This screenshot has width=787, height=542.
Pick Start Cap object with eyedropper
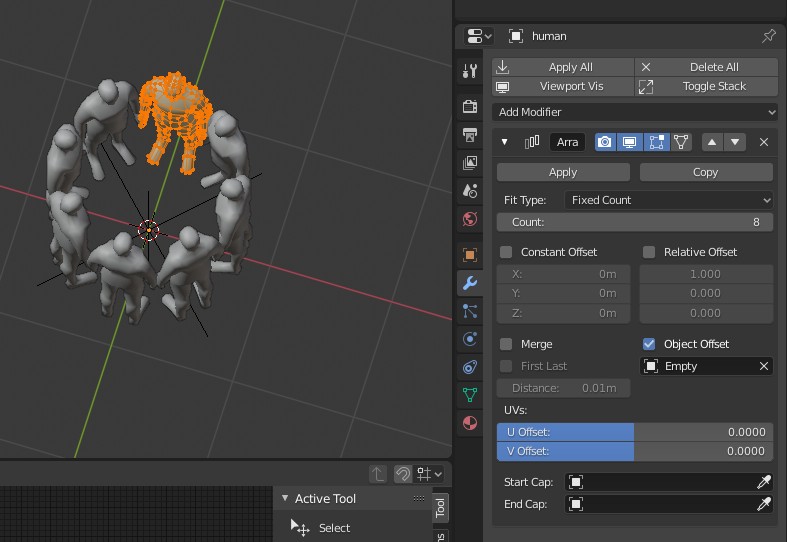pyautogui.click(x=764, y=482)
